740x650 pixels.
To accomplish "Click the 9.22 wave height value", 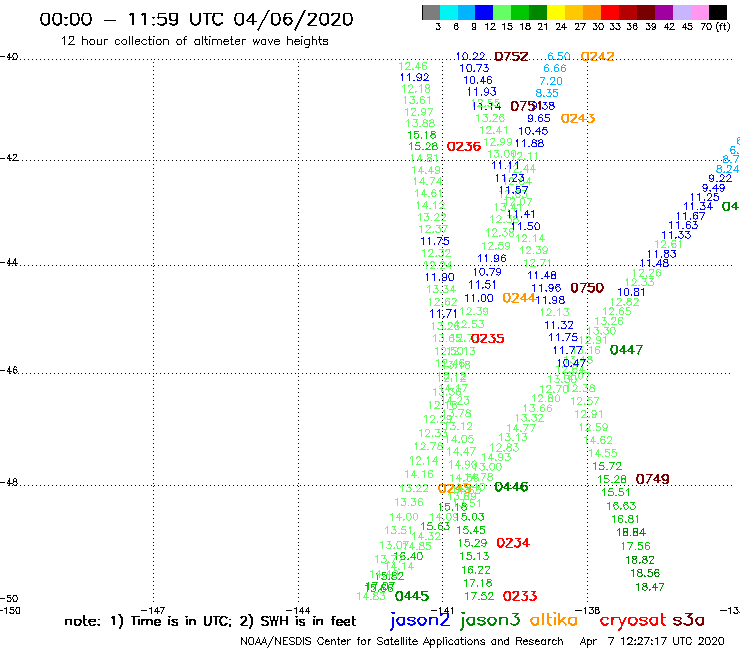I will point(720,178).
